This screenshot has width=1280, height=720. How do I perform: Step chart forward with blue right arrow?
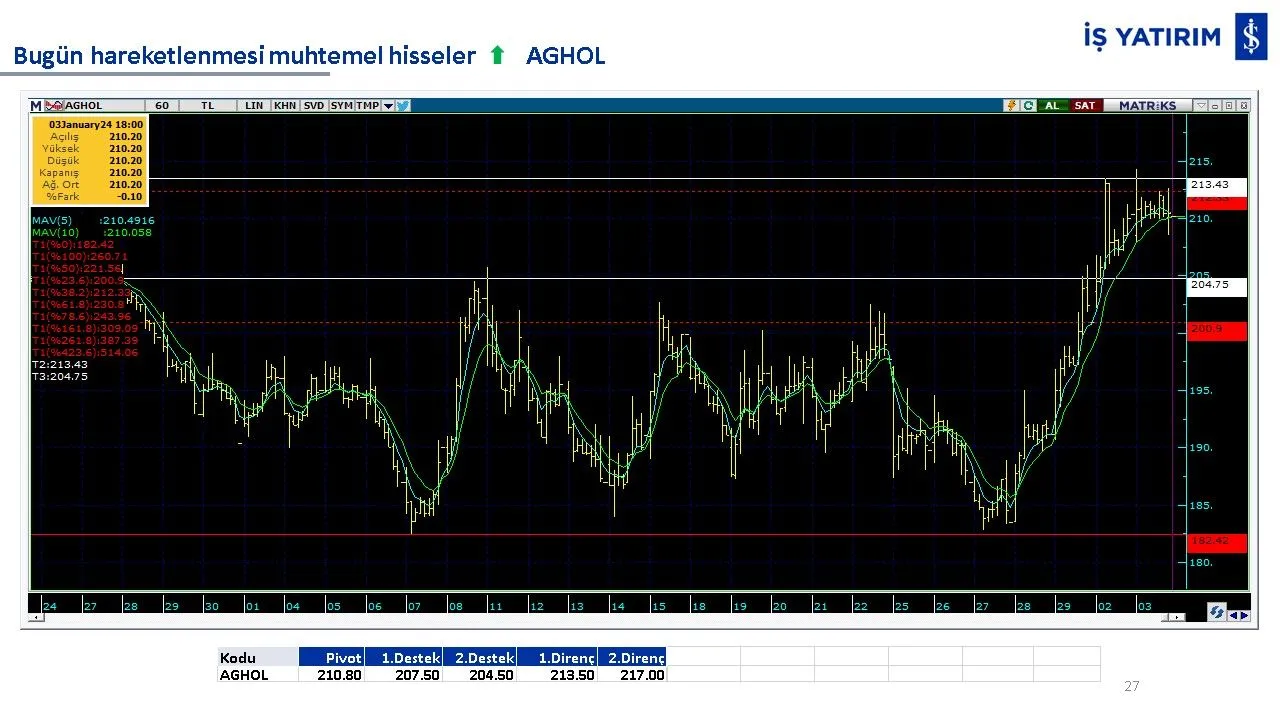[x=1244, y=615]
